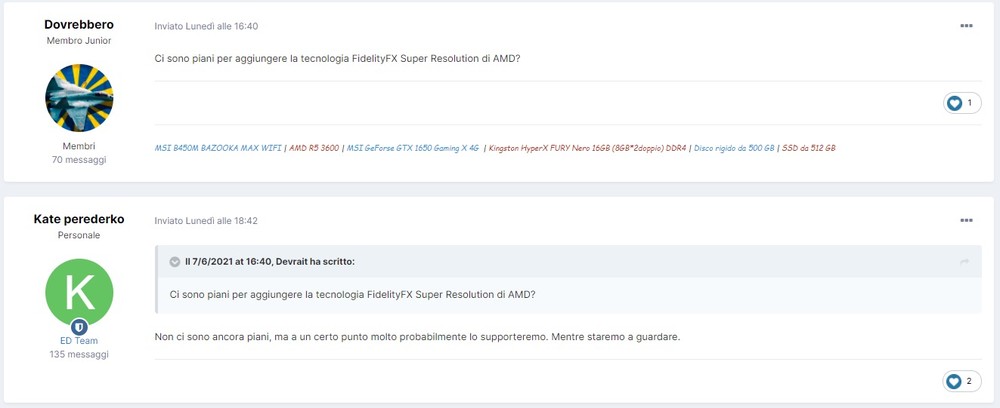The width and height of the screenshot is (1000, 408).
Task: Collapse the quoted message from Devrait
Action: point(175,262)
